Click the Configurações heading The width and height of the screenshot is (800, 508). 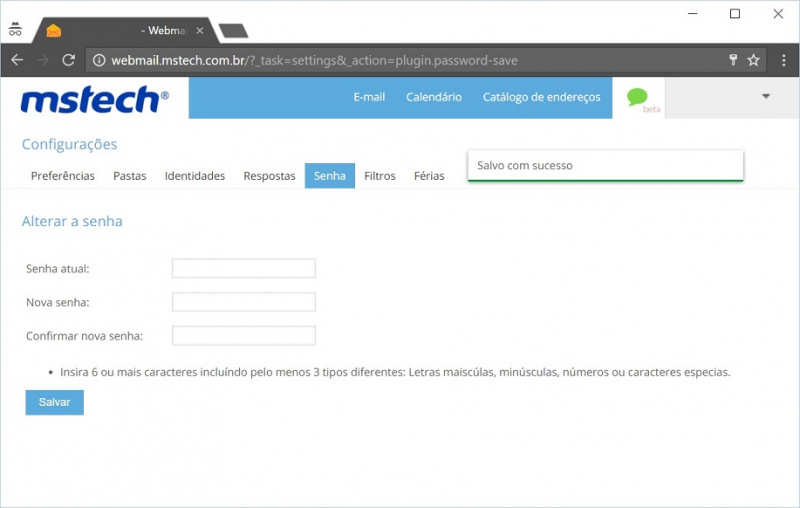pyautogui.click(x=69, y=144)
